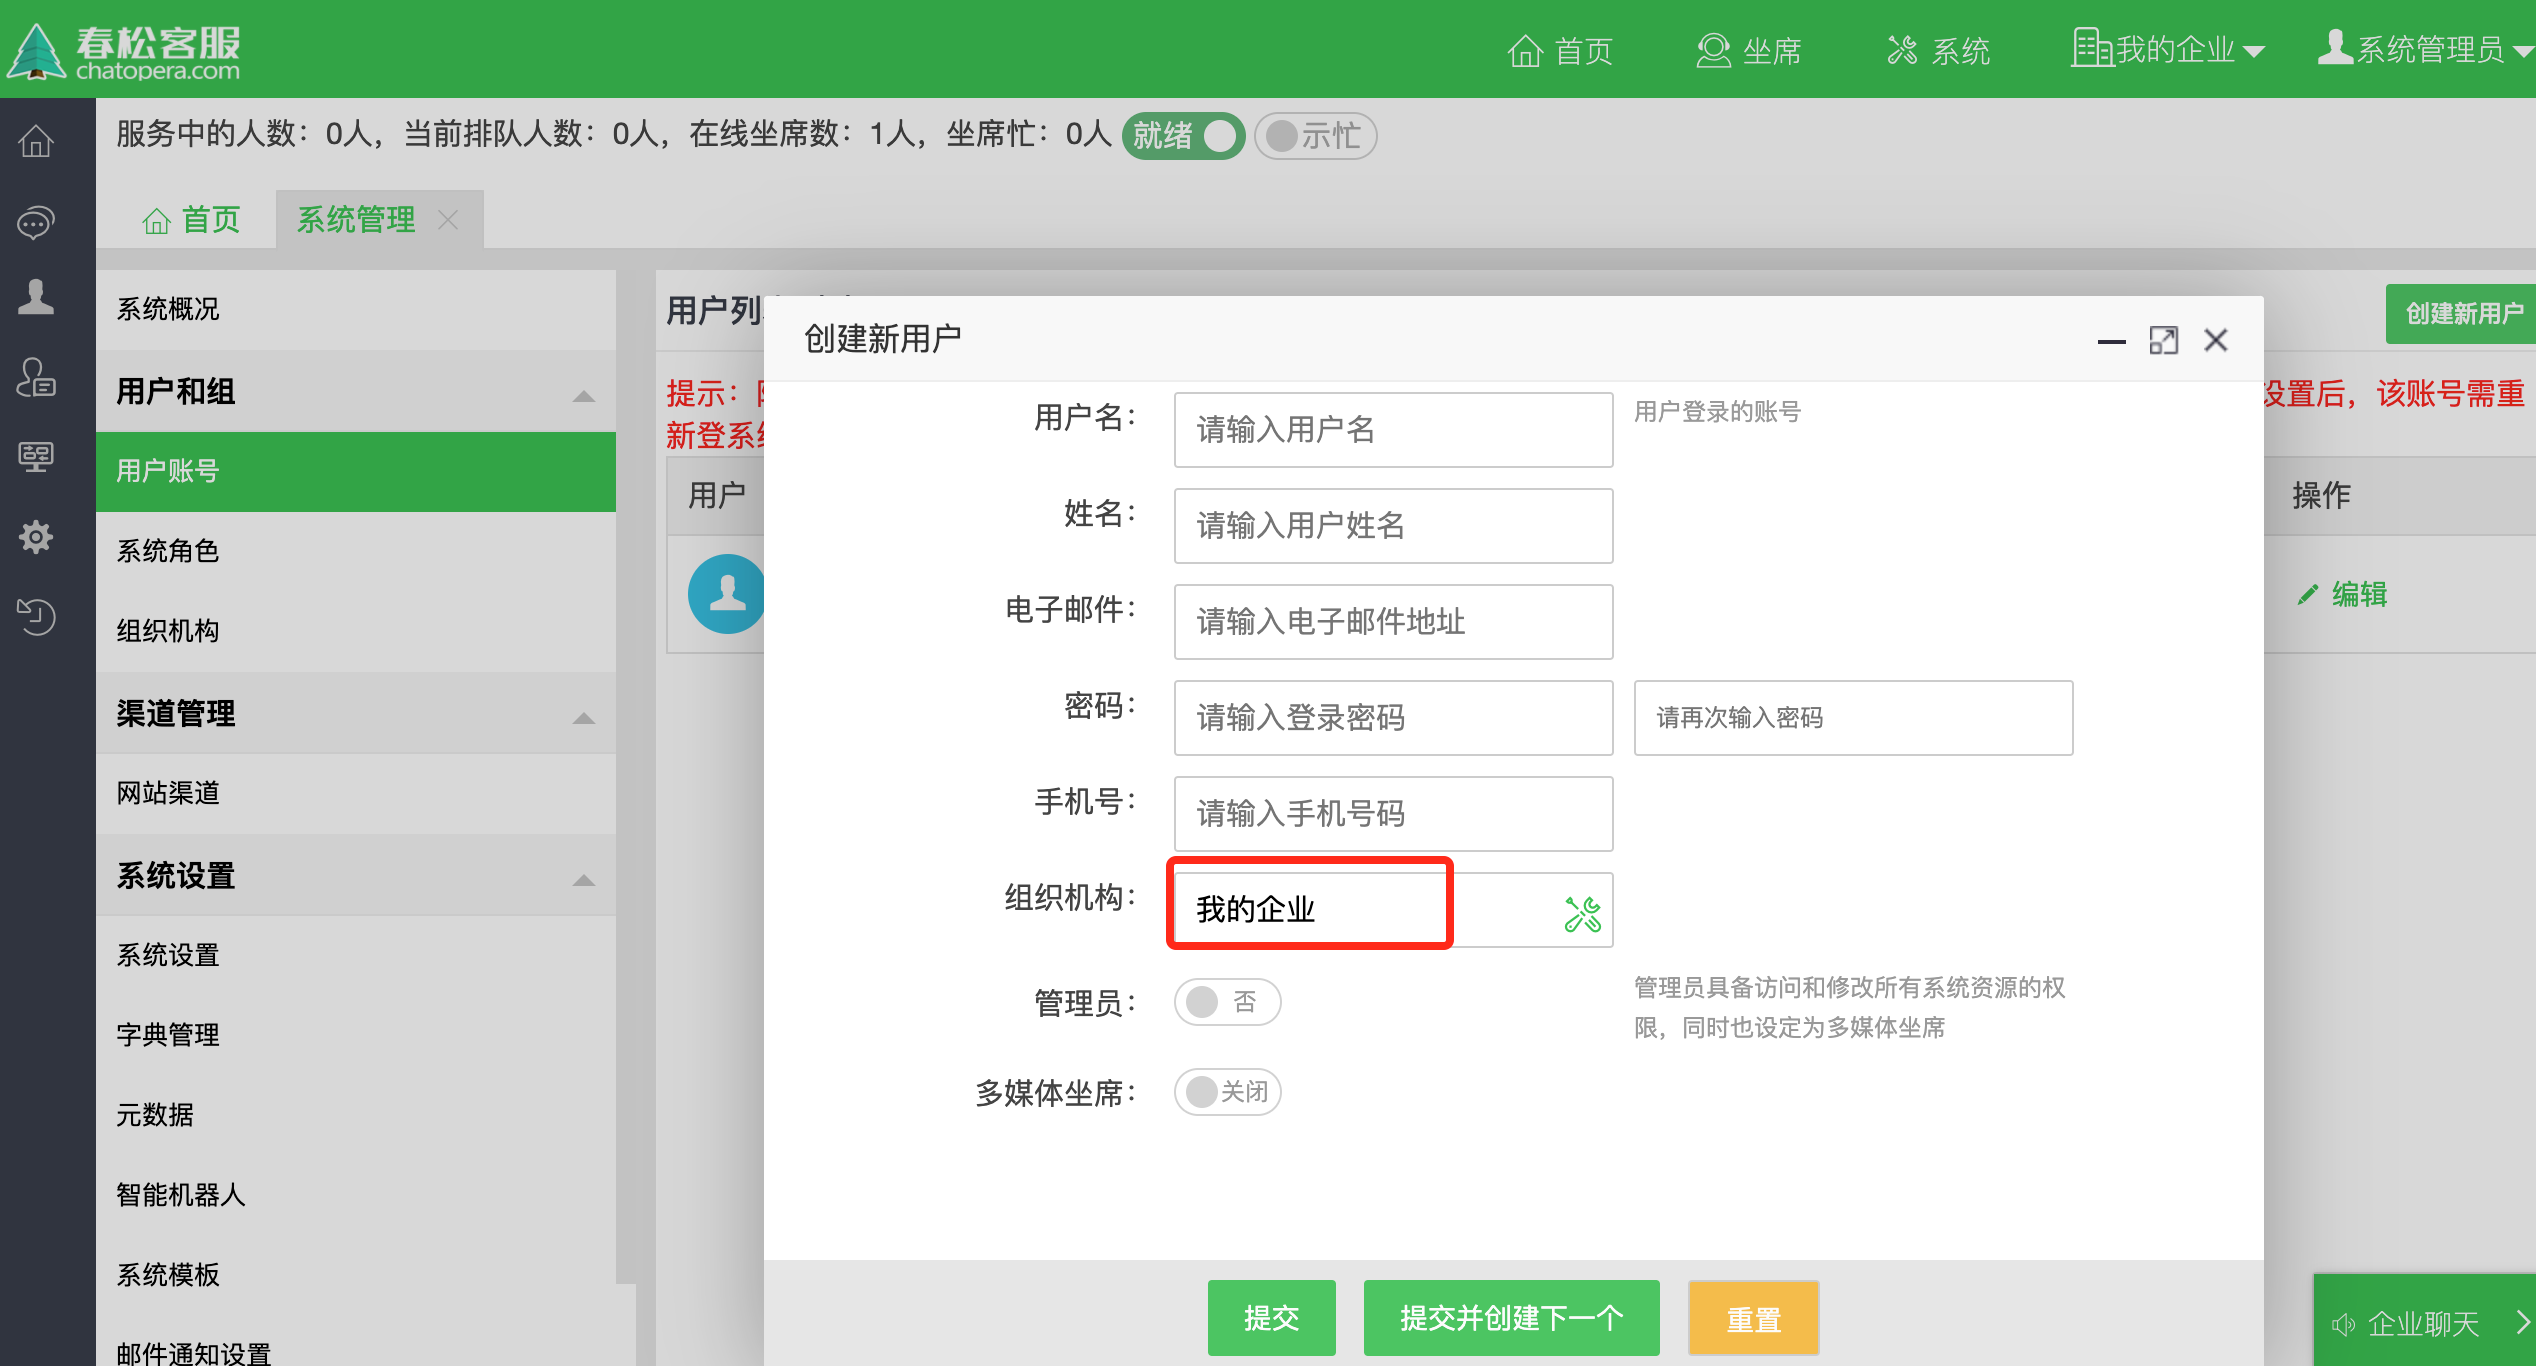2536x1366 pixels.
Task: Go to 首页 in the top navigation
Action: pos(1560,50)
